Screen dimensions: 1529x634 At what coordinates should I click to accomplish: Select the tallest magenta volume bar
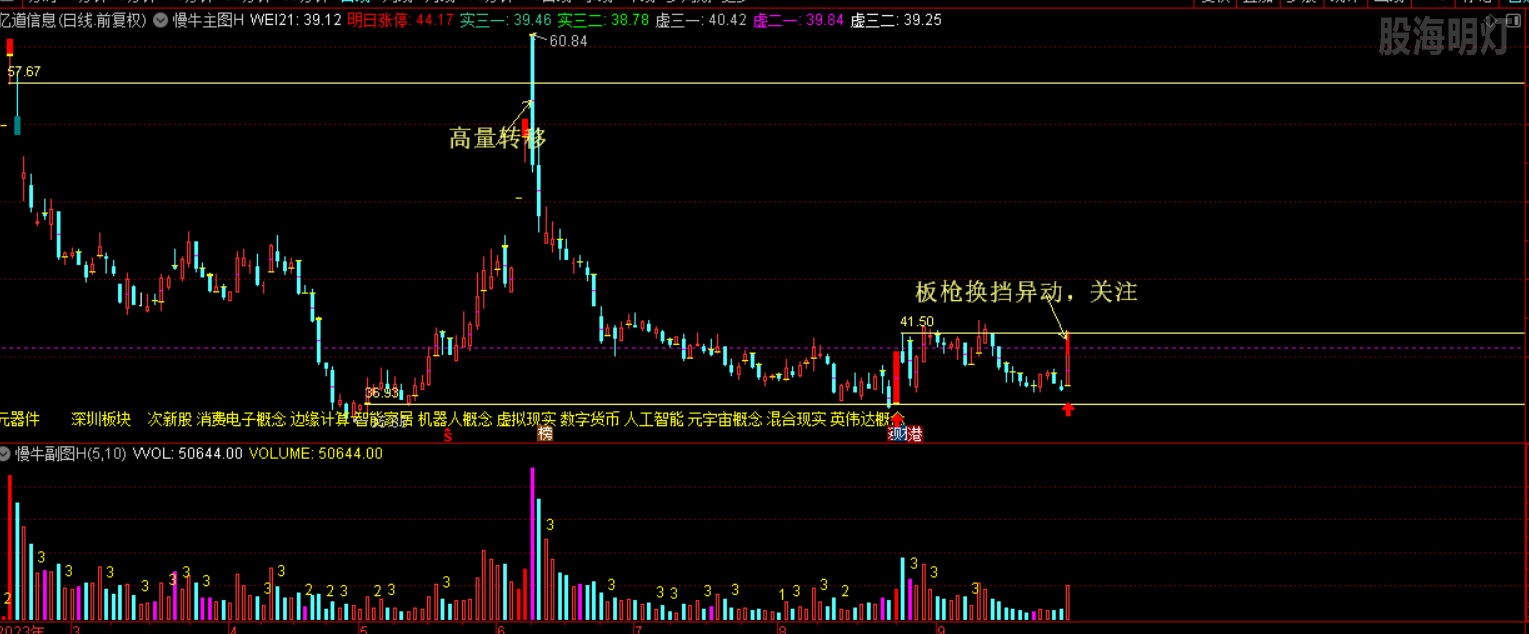[533, 544]
